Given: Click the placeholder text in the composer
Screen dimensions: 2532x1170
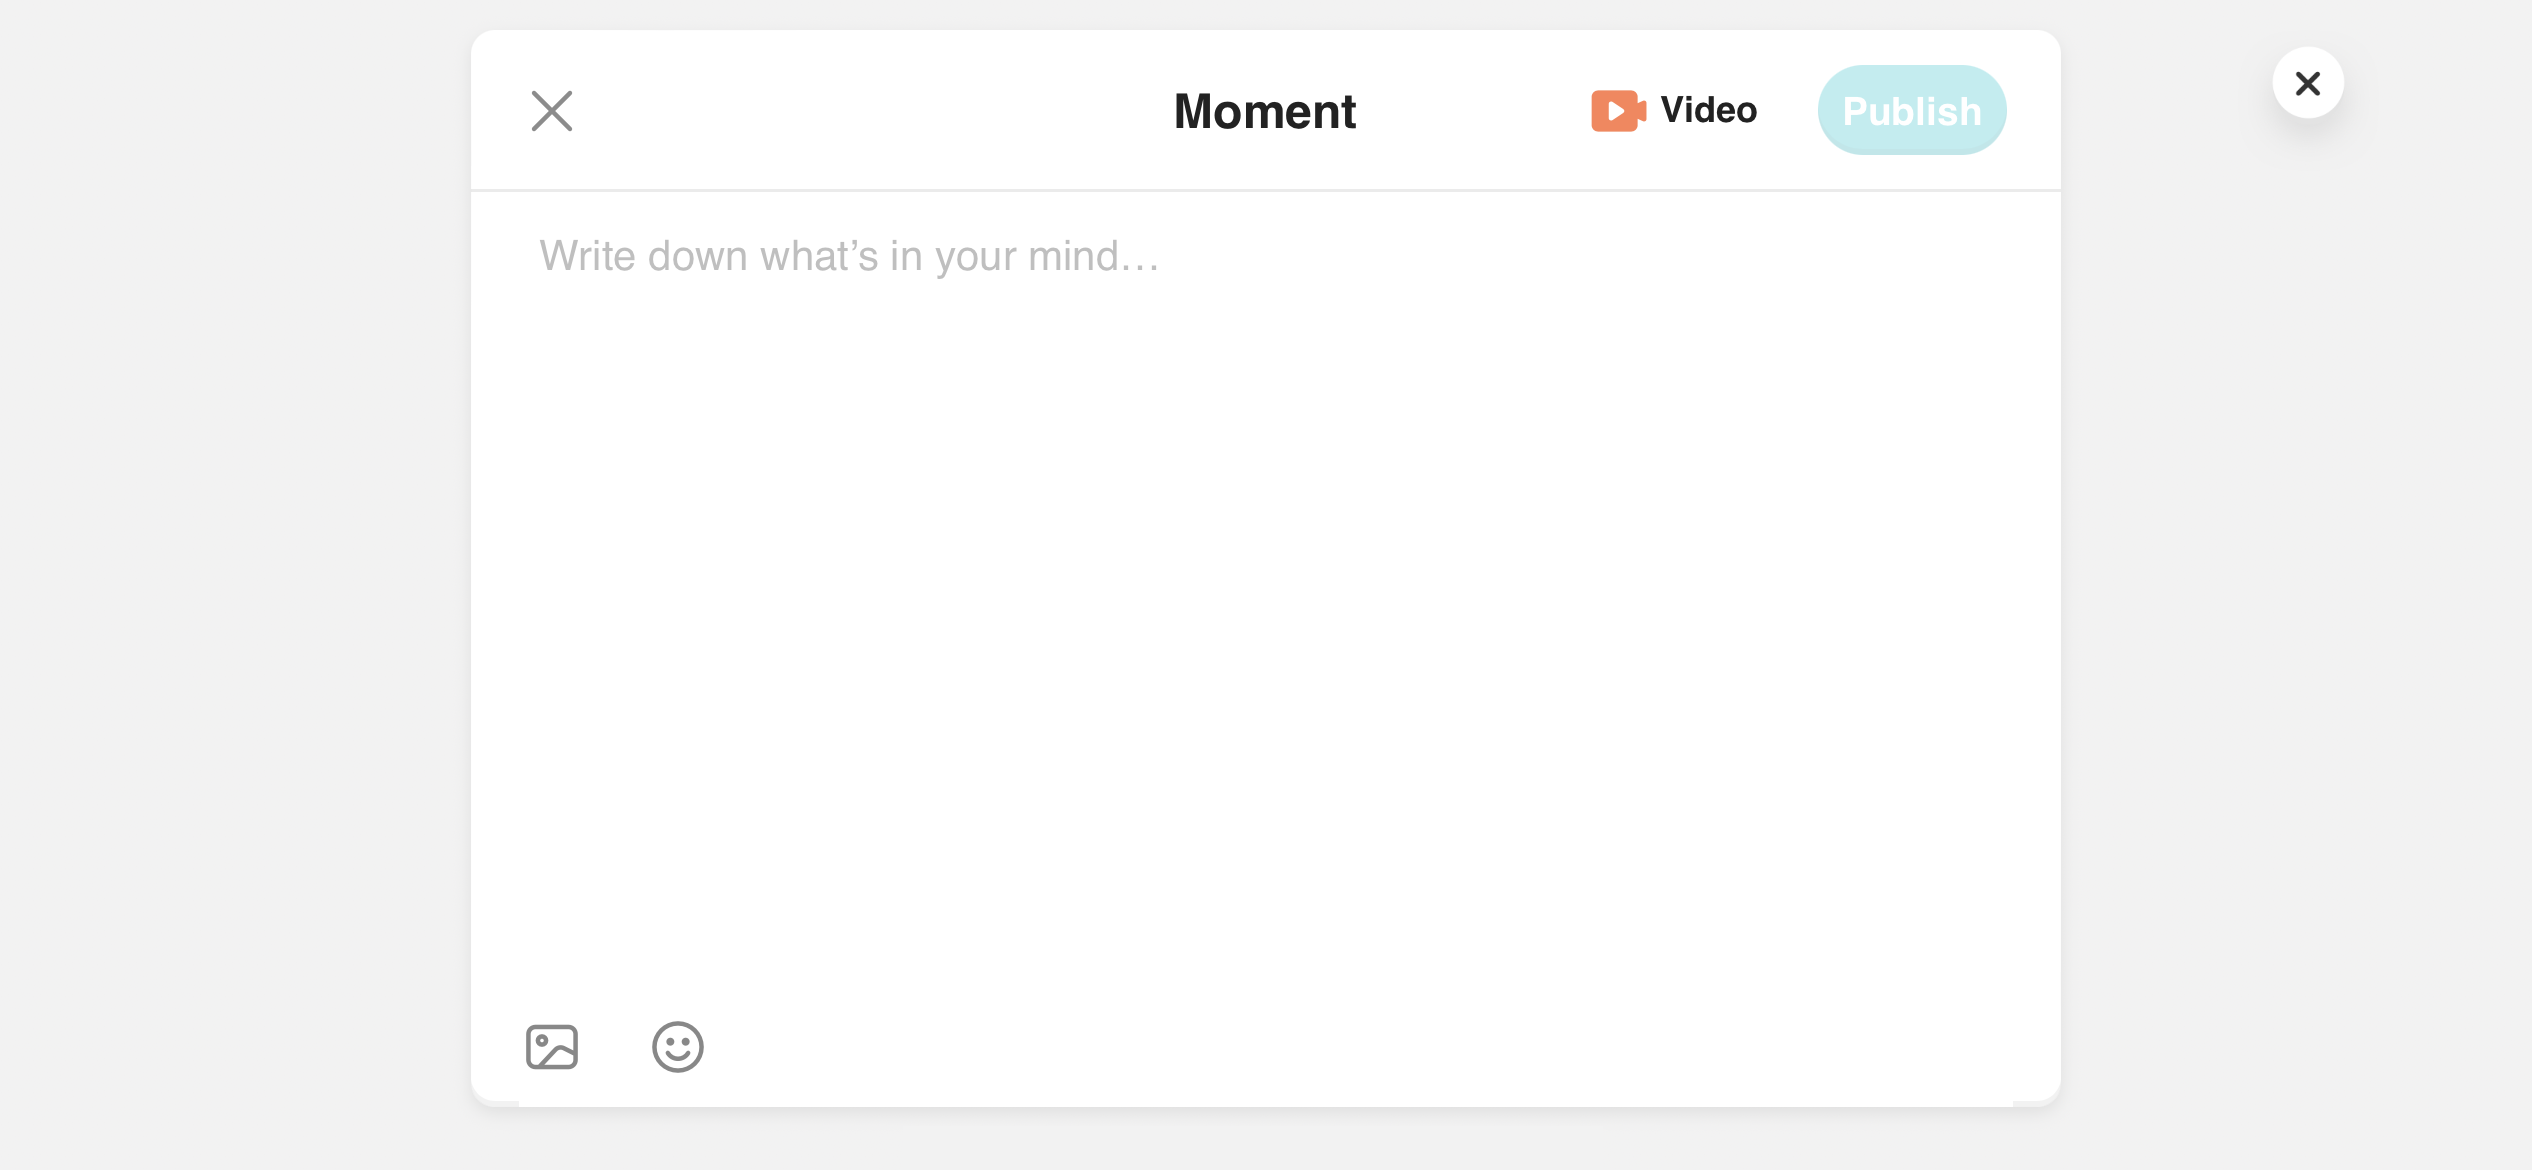Looking at the screenshot, I should (849, 256).
